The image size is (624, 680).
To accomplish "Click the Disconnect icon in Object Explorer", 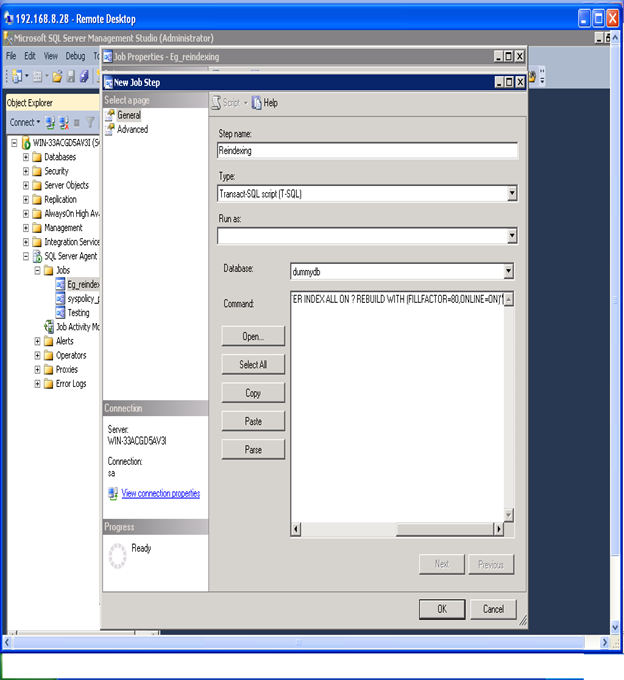I will (x=64, y=123).
